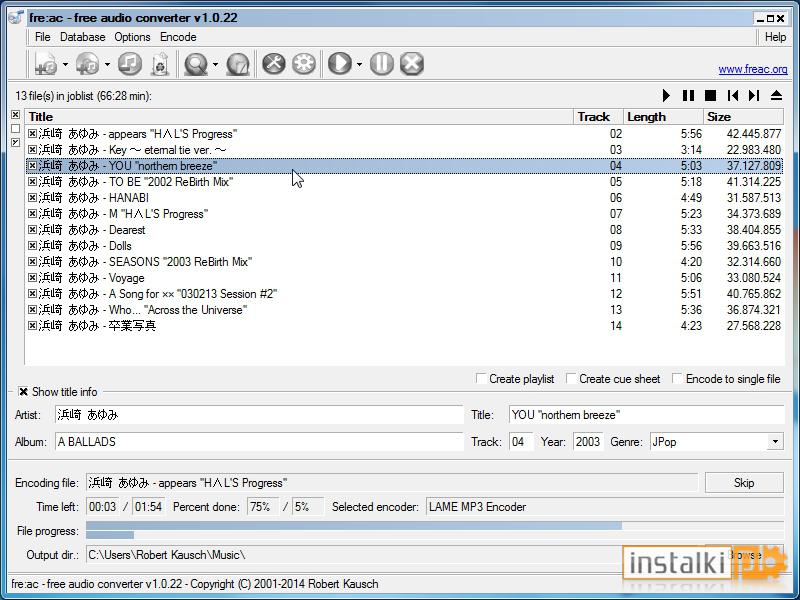The image size is (800, 600).
Task: Enable the Create playlist checkbox
Action: click(x=481, y=379)
